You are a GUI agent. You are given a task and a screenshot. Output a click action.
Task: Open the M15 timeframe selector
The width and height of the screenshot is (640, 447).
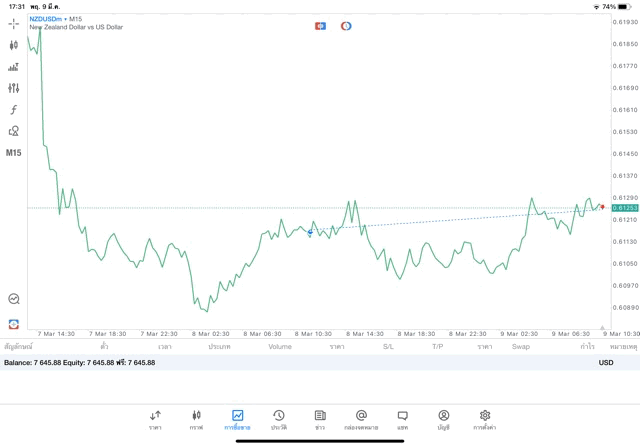[13, 153]
